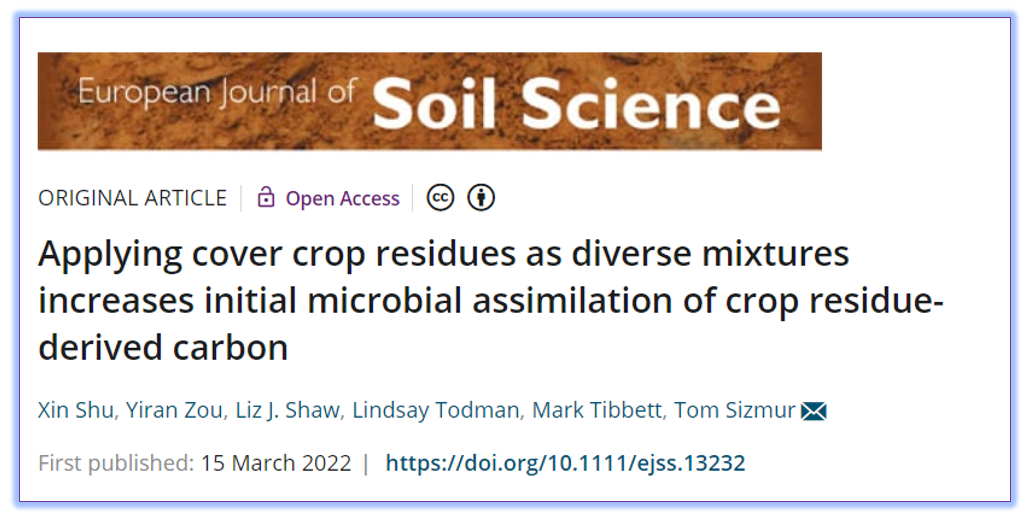Click the attribution person license icon

pyautogui.click(x=481, y=198)
